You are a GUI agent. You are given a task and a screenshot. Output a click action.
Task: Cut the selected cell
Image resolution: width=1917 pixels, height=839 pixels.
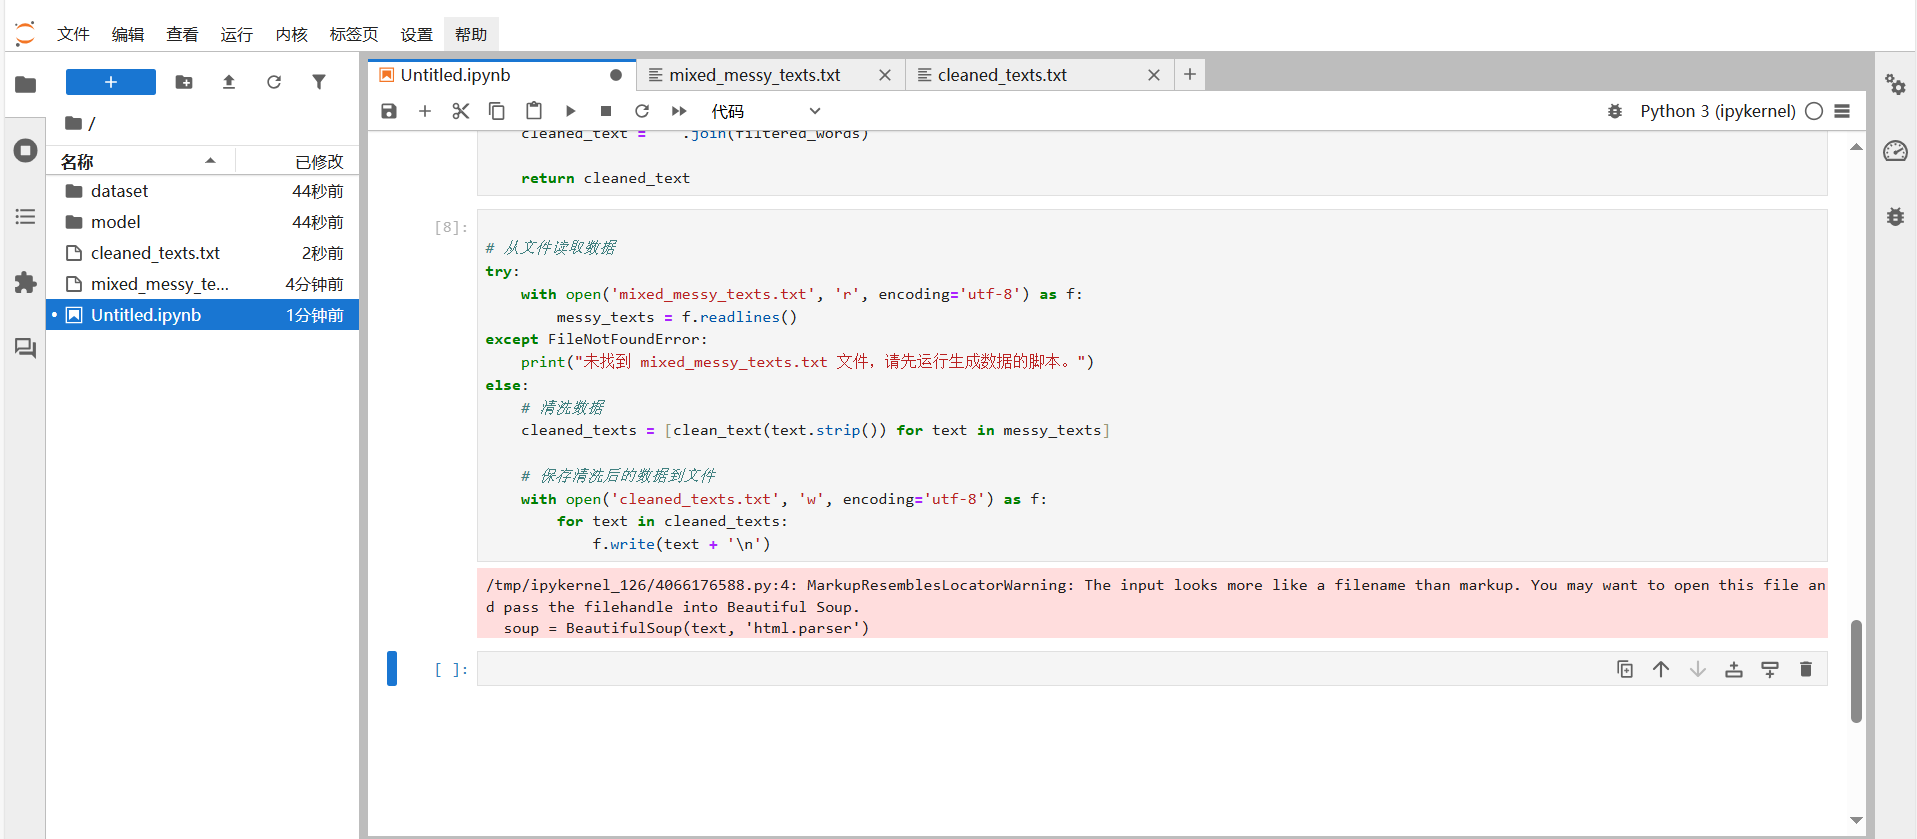pyautogui.click(x=461, y=111)
